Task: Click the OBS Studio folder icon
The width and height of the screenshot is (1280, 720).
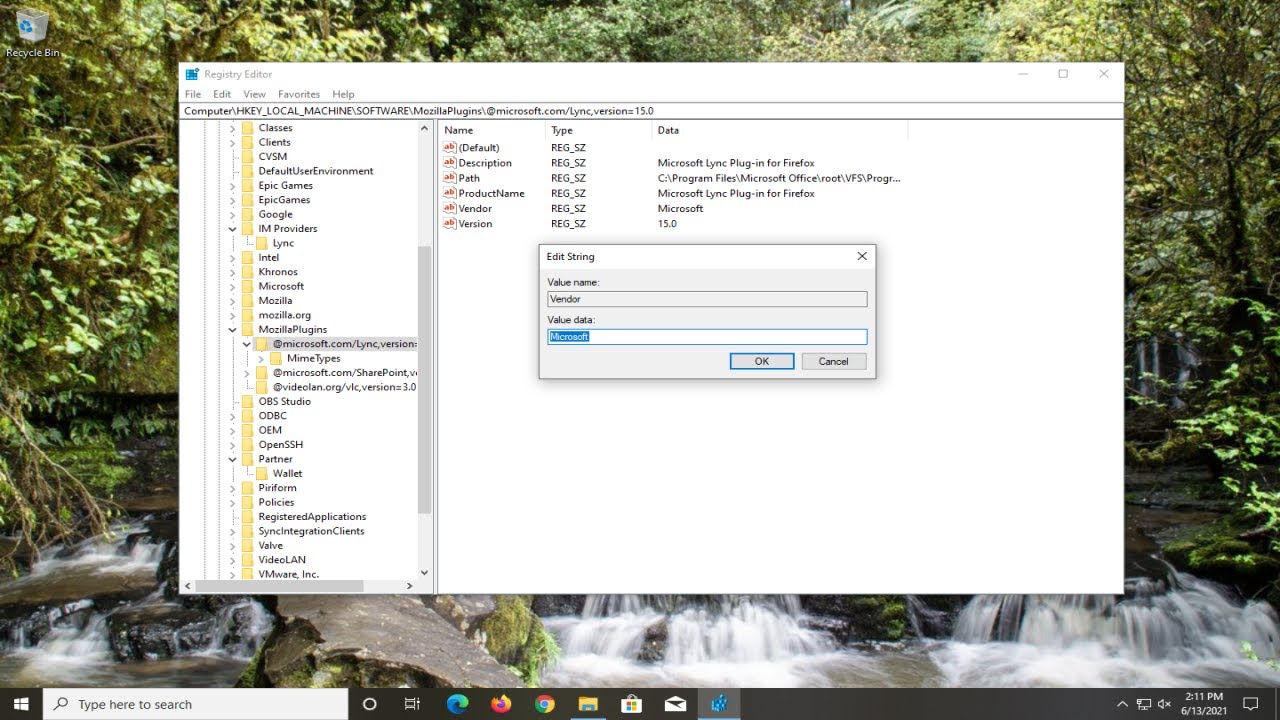Action: click(247, 401)
